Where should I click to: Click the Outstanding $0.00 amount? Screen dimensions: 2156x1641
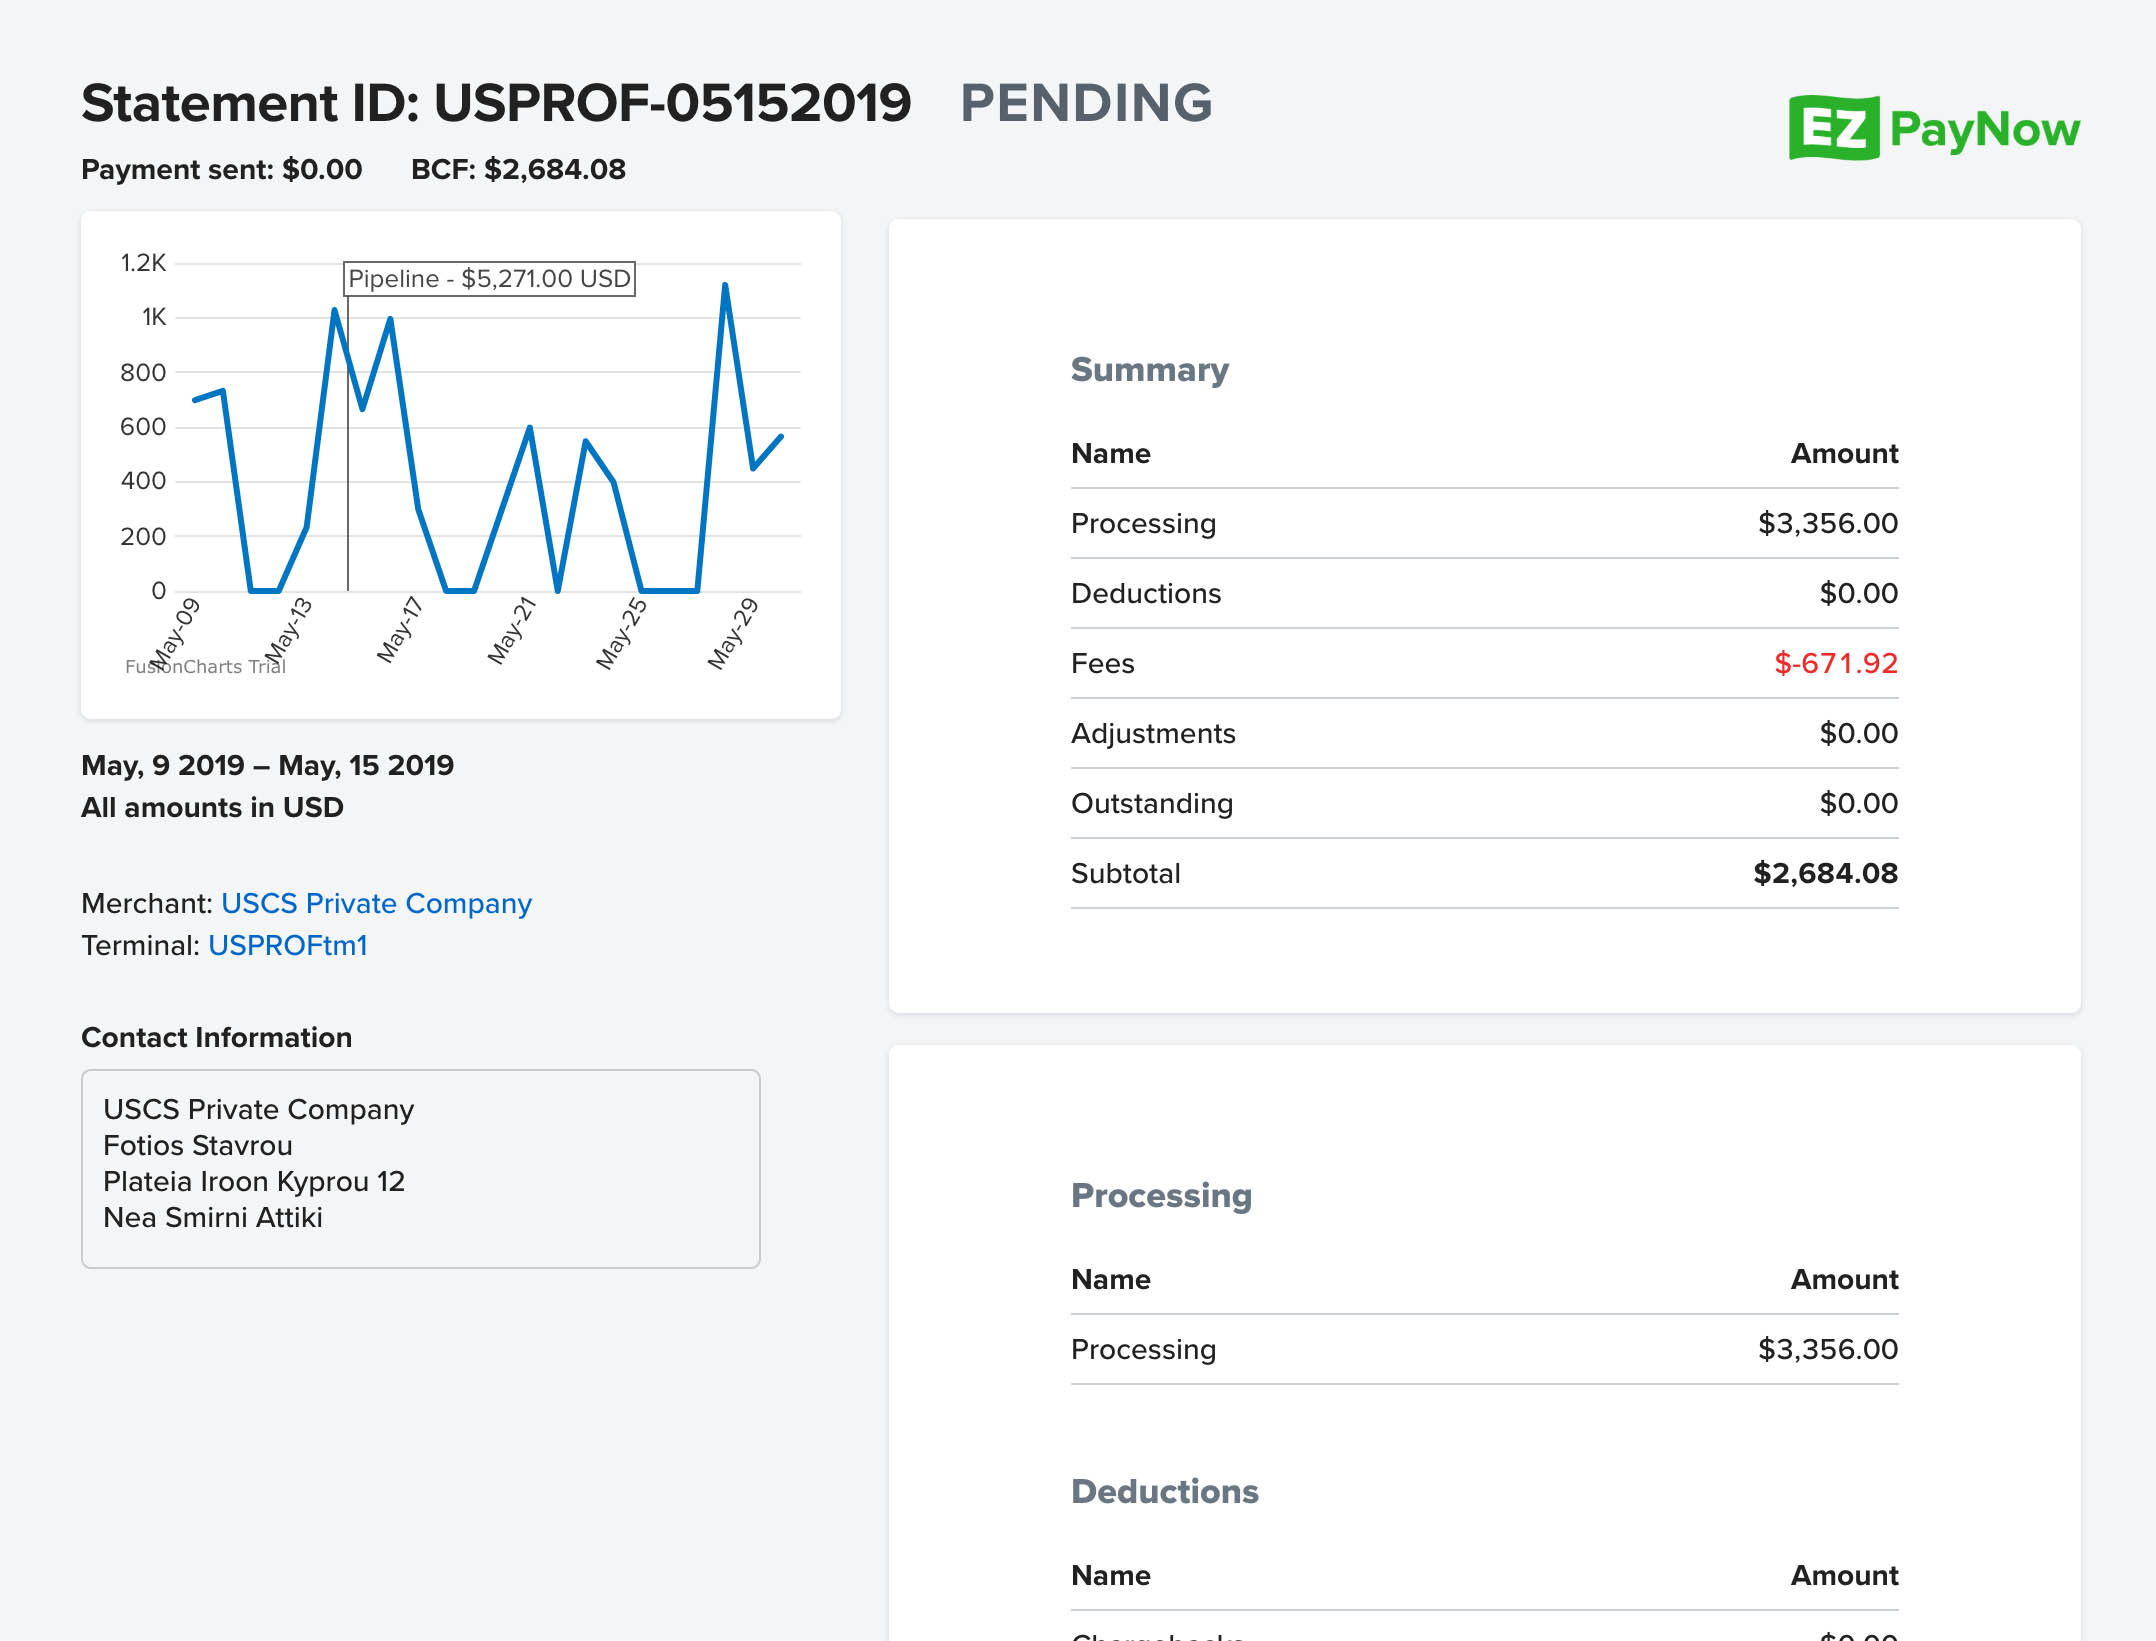1858,803
